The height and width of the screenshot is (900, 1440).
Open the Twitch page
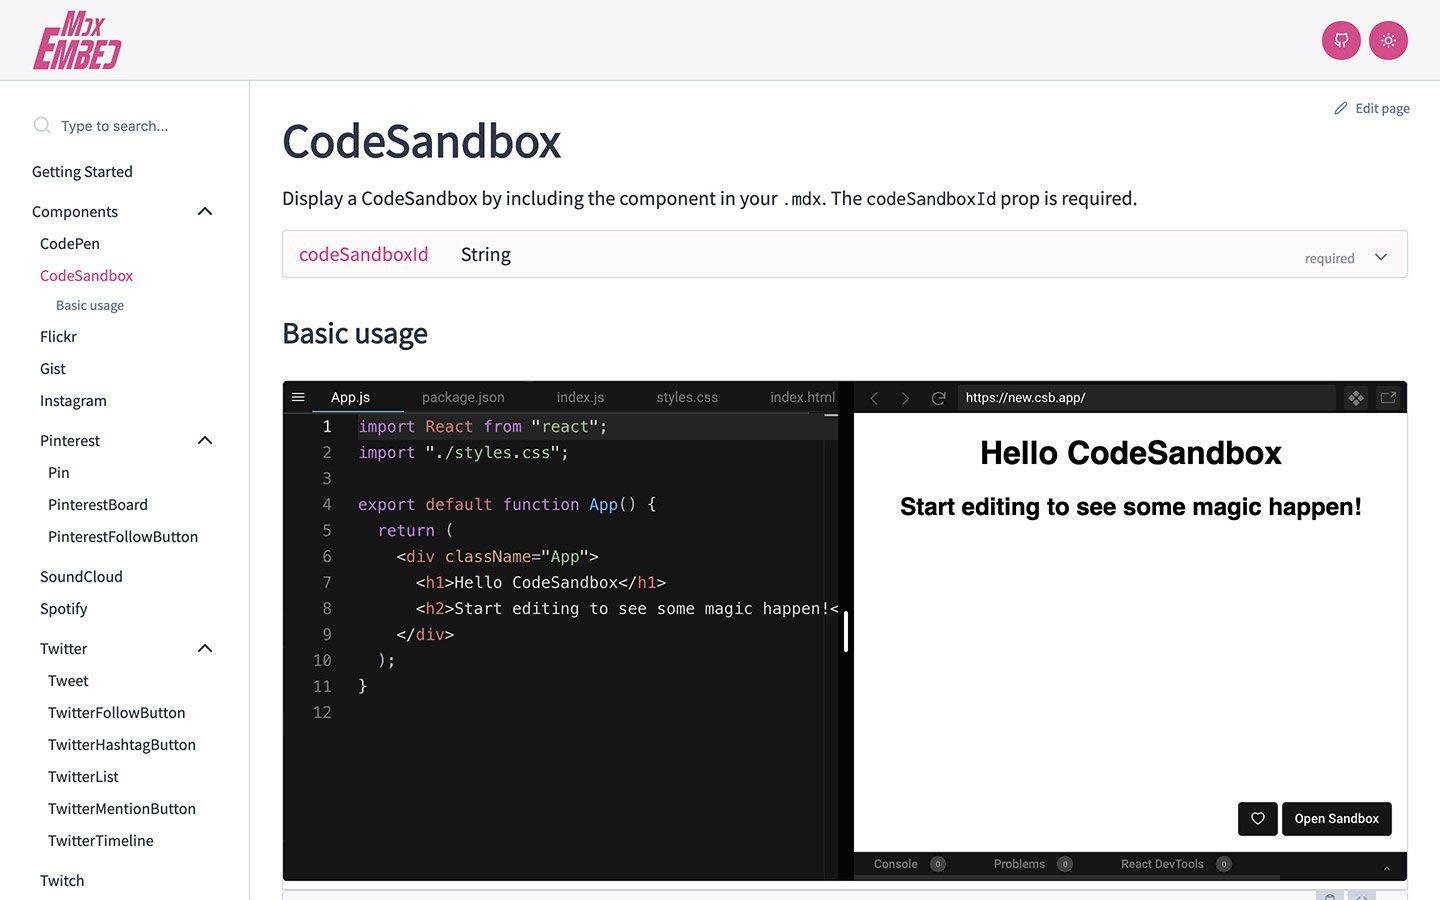tap(62, 881)
